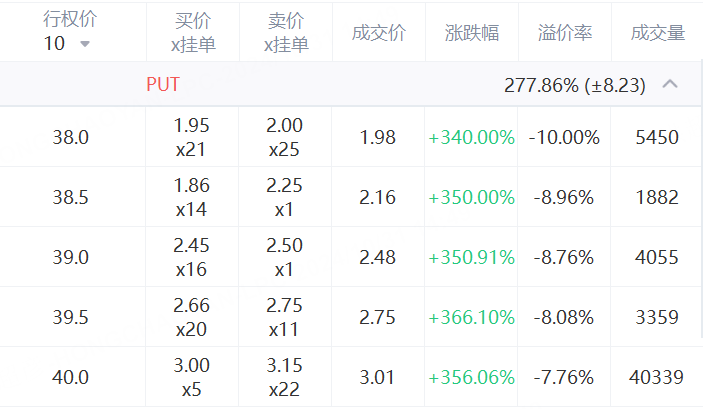Click the 卖价 x挂单 column header
The width and height of the screenshot is (703, 409).
coord(285,33)
